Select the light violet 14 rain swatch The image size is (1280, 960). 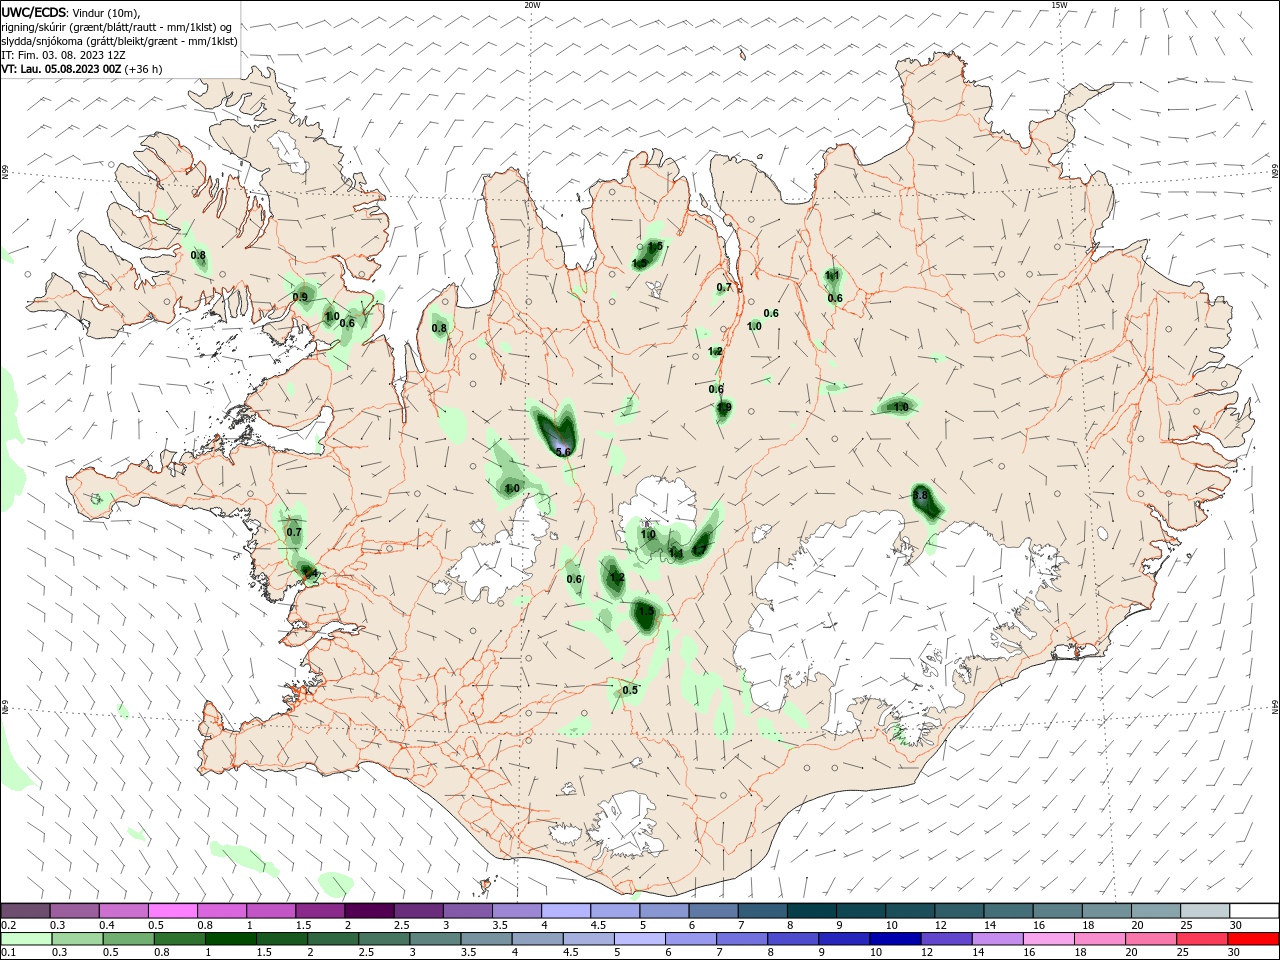[x=997, y=939]
